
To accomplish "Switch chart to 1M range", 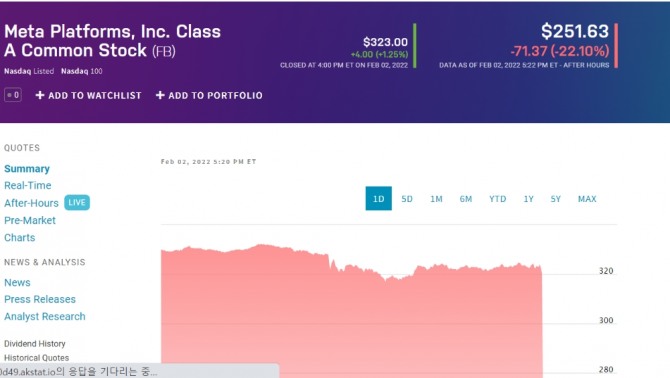I will [x=436, y=199].
